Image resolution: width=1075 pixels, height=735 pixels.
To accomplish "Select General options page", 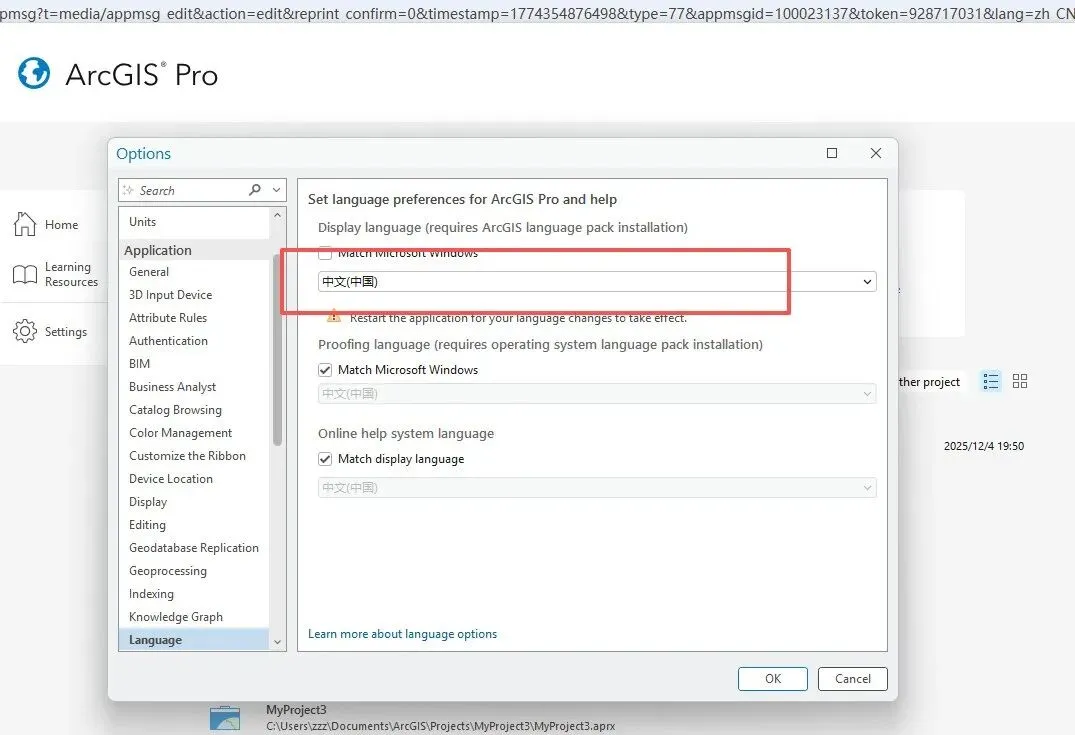I will pyautogui.click(x=149, y=272).
